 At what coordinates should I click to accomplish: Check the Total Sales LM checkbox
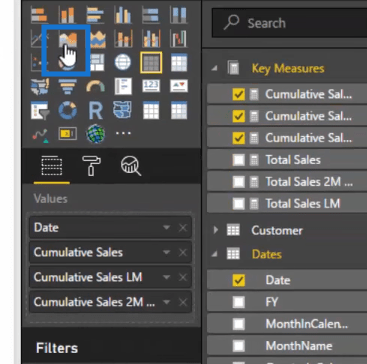point(239,203)
